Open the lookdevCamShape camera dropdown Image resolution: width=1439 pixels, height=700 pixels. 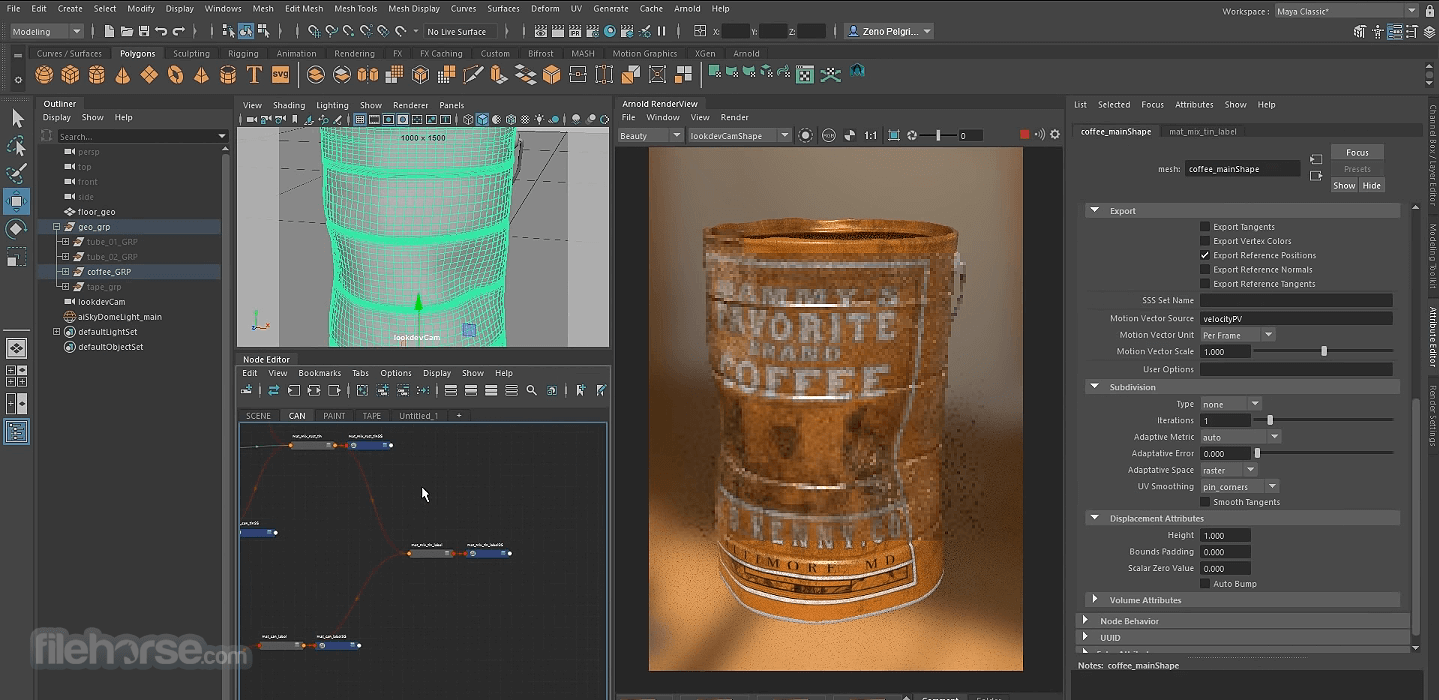point(739,135)
